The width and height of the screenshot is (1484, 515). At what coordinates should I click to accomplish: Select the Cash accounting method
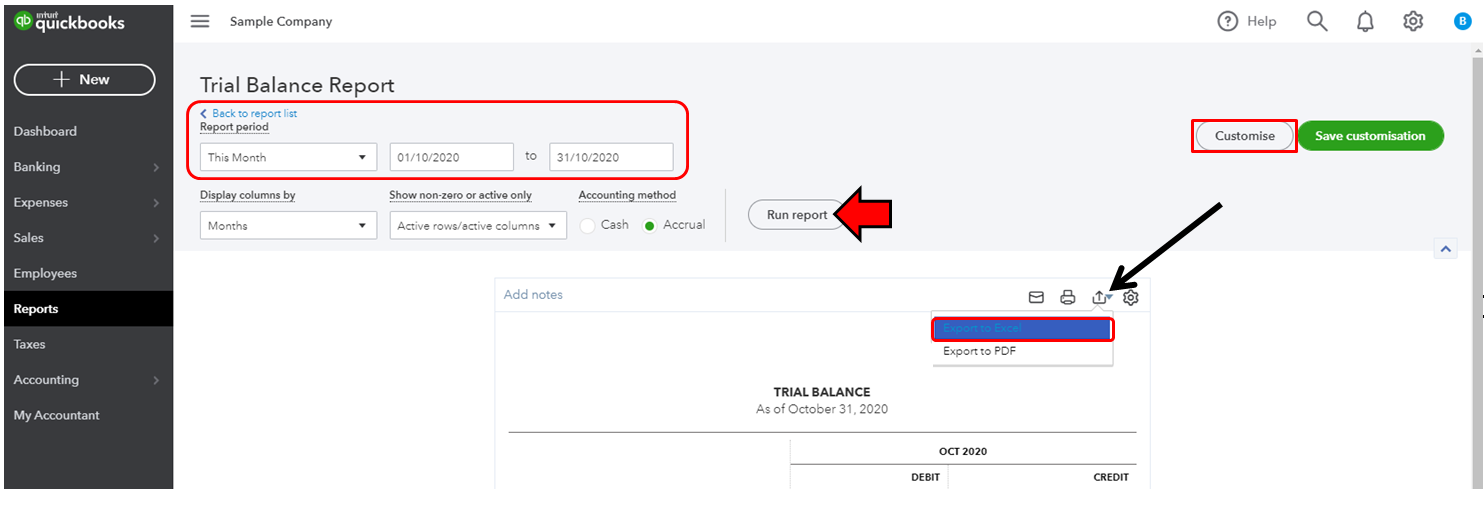587,225
